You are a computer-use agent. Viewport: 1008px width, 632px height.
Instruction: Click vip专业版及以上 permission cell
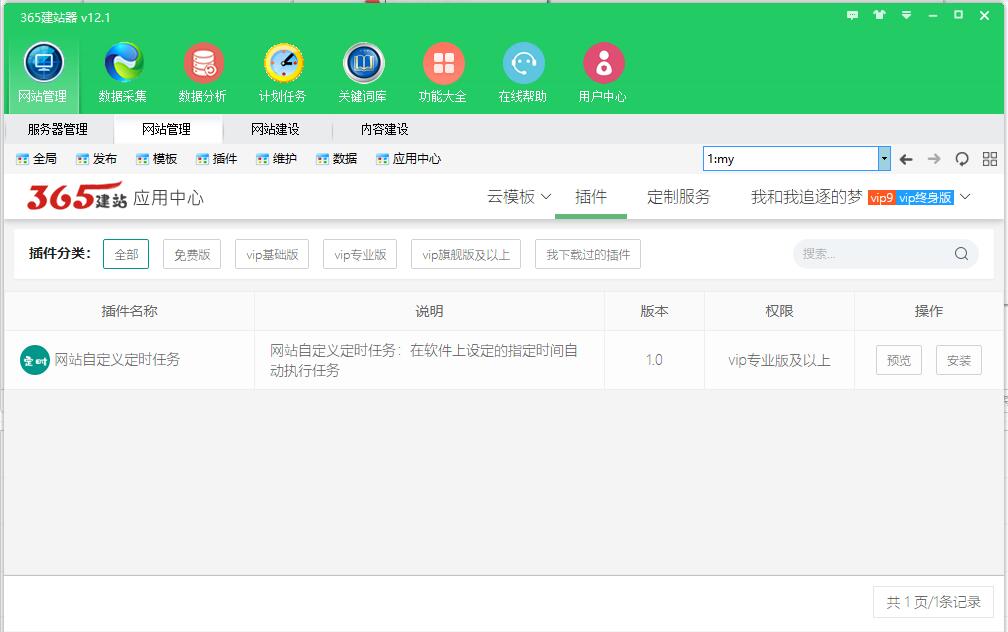click(x=779, y=360)
